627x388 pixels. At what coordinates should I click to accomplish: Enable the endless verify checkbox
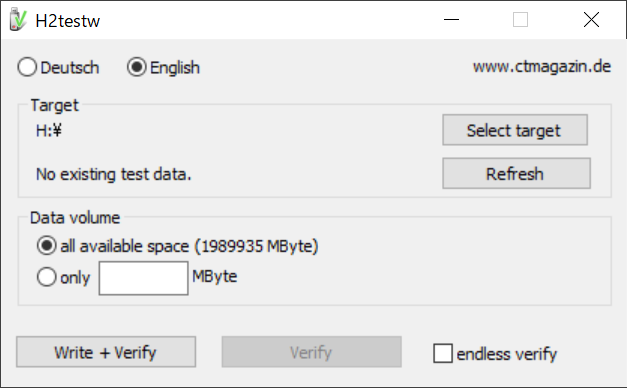(x=495, y=354)
